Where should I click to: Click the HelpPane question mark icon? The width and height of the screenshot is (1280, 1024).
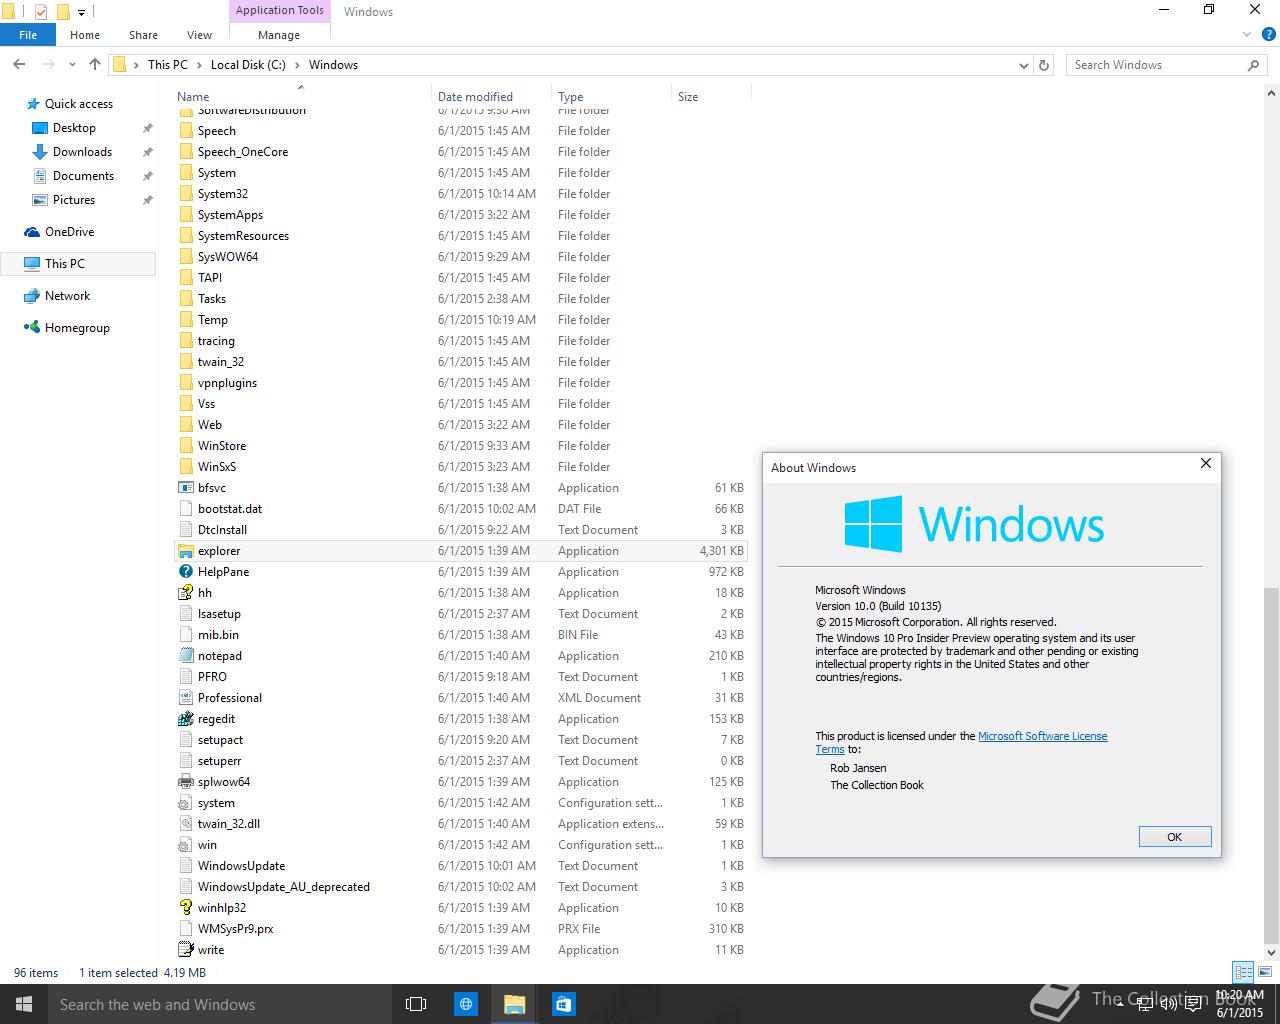pyautogui.click(x=185, y=572)
